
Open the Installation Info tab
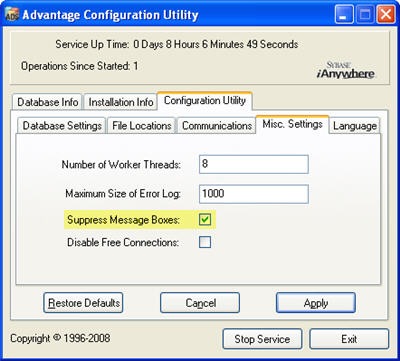(120, 102)
